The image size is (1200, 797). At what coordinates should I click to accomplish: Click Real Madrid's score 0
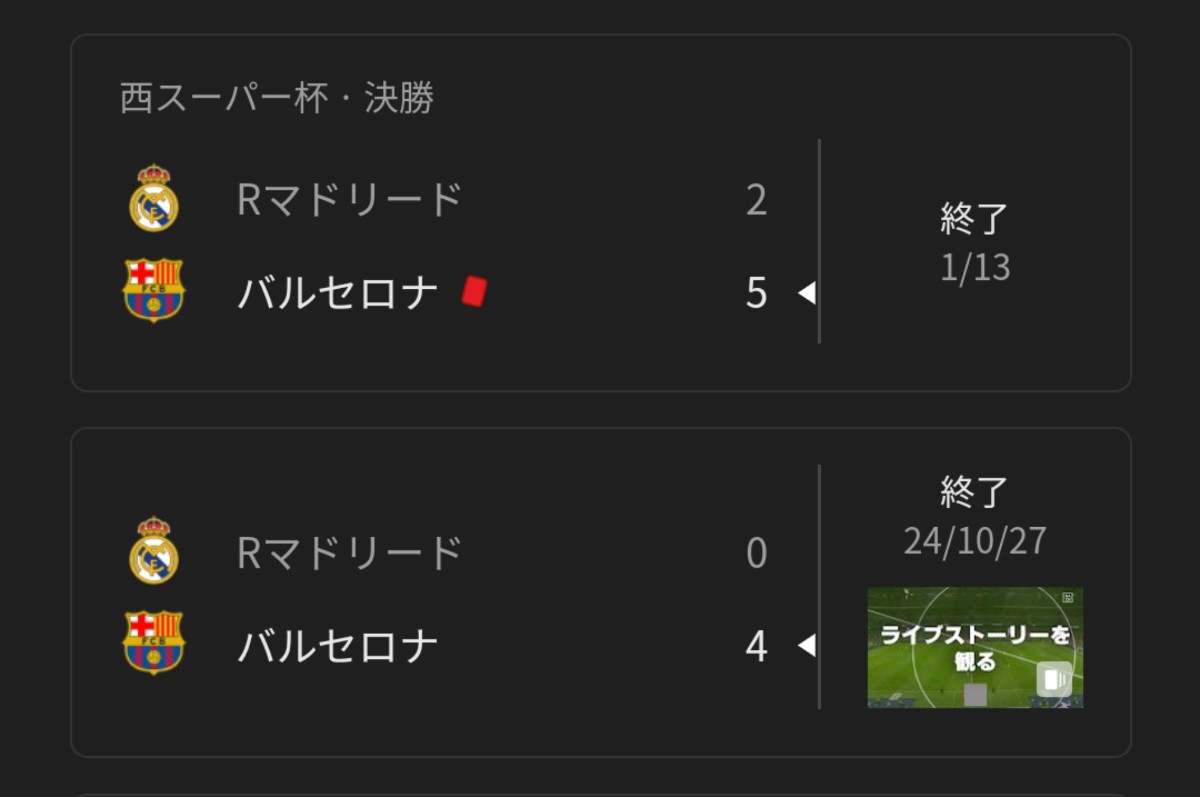[x=756, y=553]
